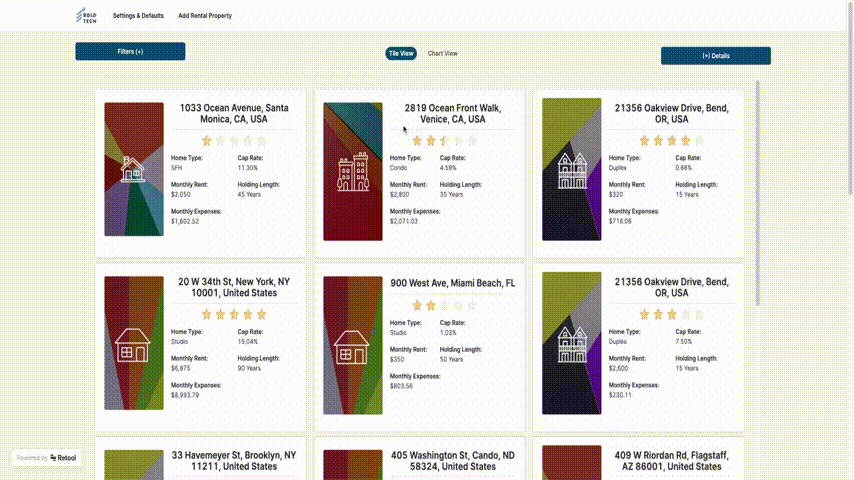Click first star on 2819 Ocean Front Walk rating
Screen dimensions: 854x480
click(417, 141)
